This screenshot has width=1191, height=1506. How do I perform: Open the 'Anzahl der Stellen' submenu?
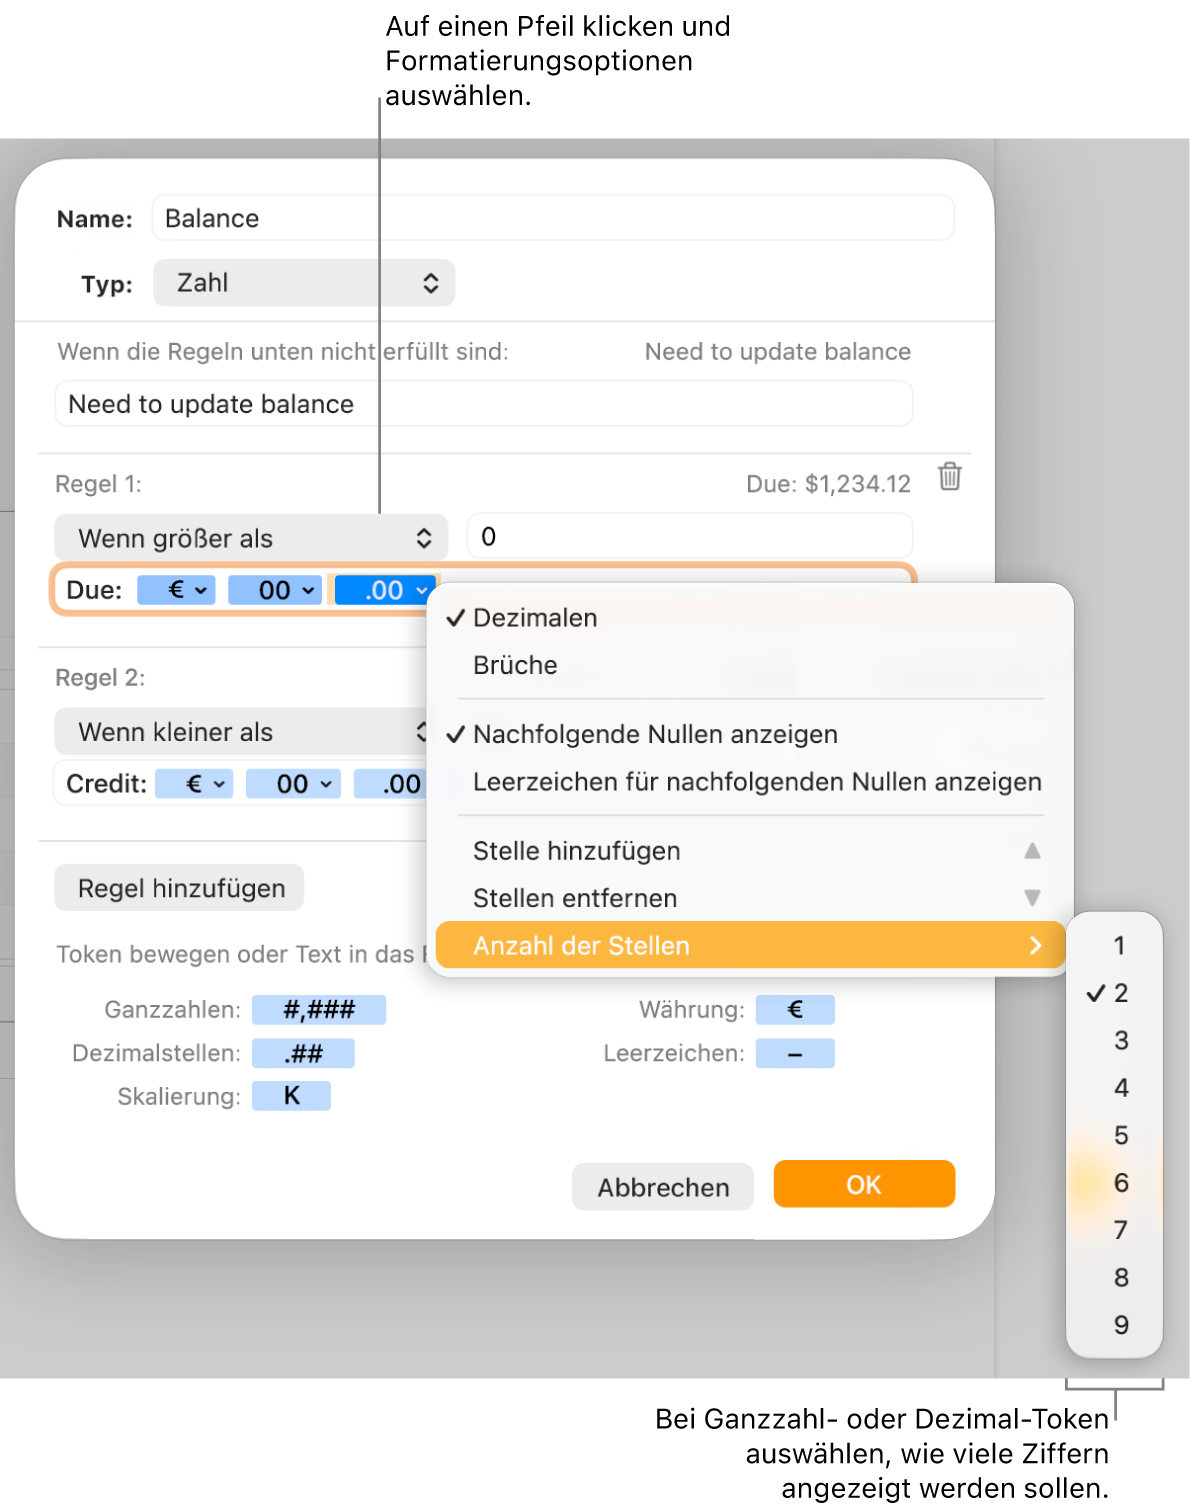click(750, 945)
